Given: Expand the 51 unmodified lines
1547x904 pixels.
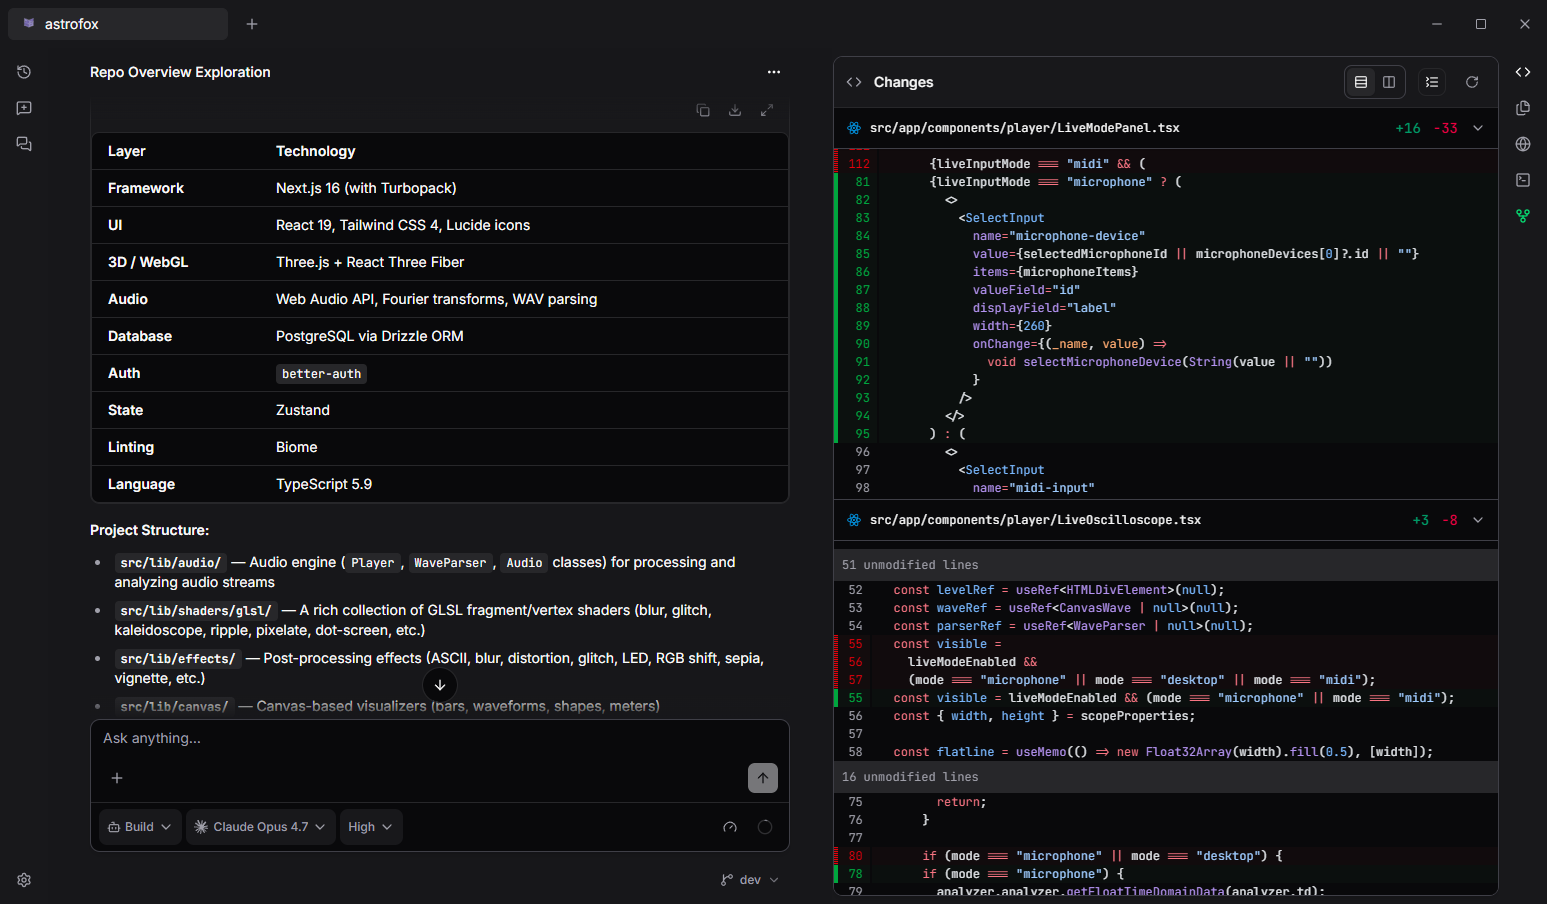Looking at the screenshot, I should (x=1166, y=565).
